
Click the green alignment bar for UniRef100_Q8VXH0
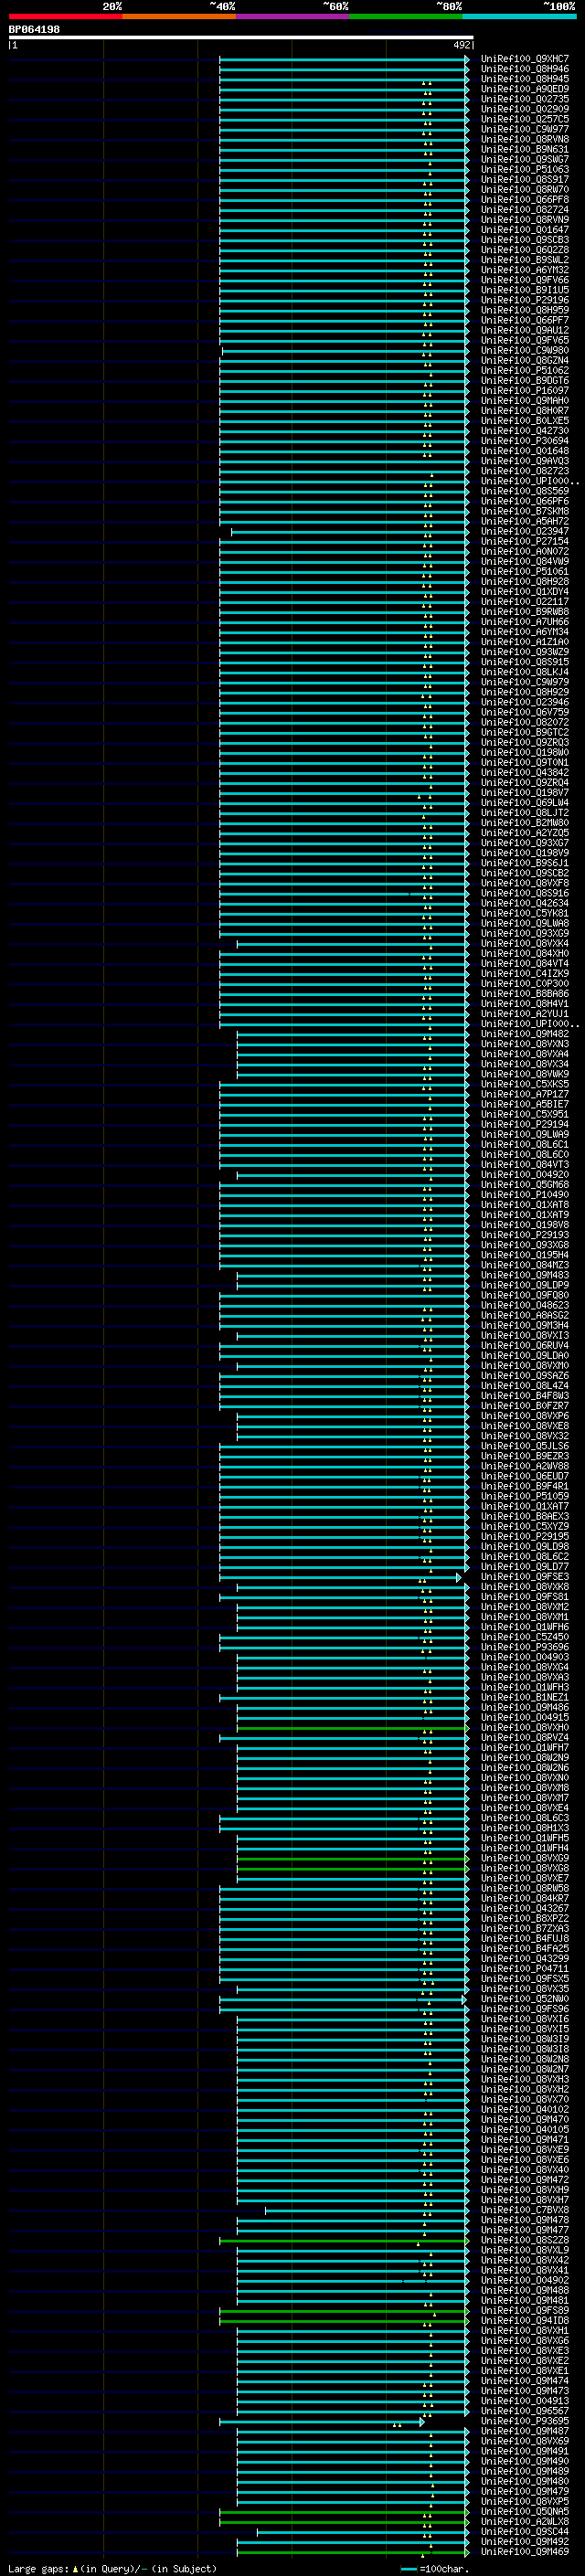tap(352, 1728)
